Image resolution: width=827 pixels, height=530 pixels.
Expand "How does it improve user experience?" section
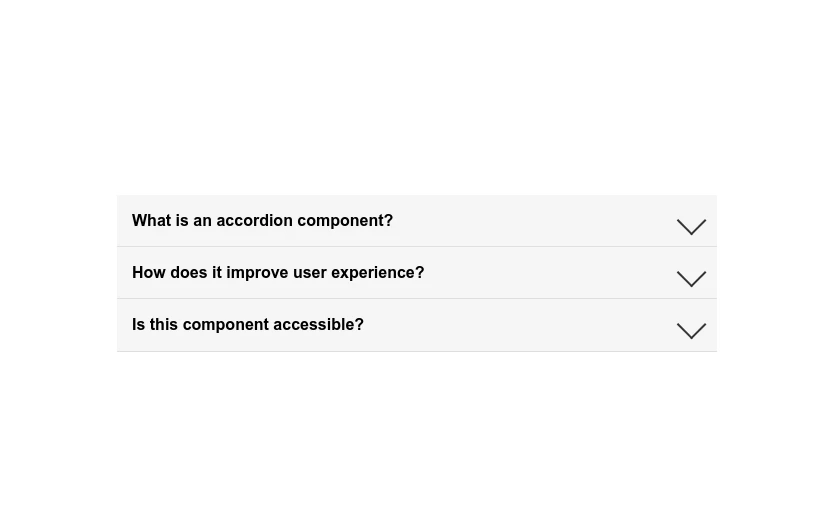[x=416, y=273]
